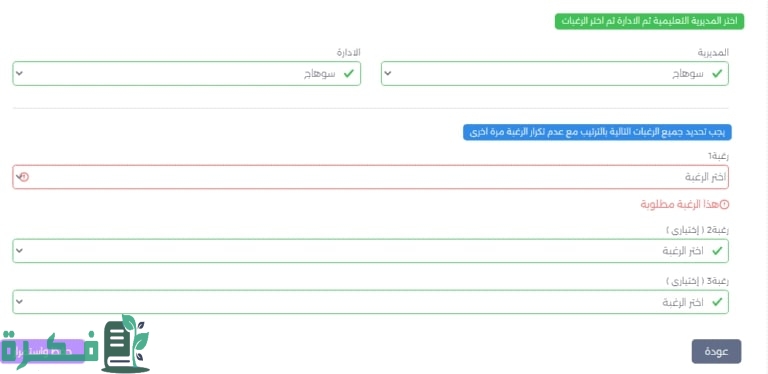Click blue banner about ordering preferences
The image size is (768, 374).
[597, 132]
